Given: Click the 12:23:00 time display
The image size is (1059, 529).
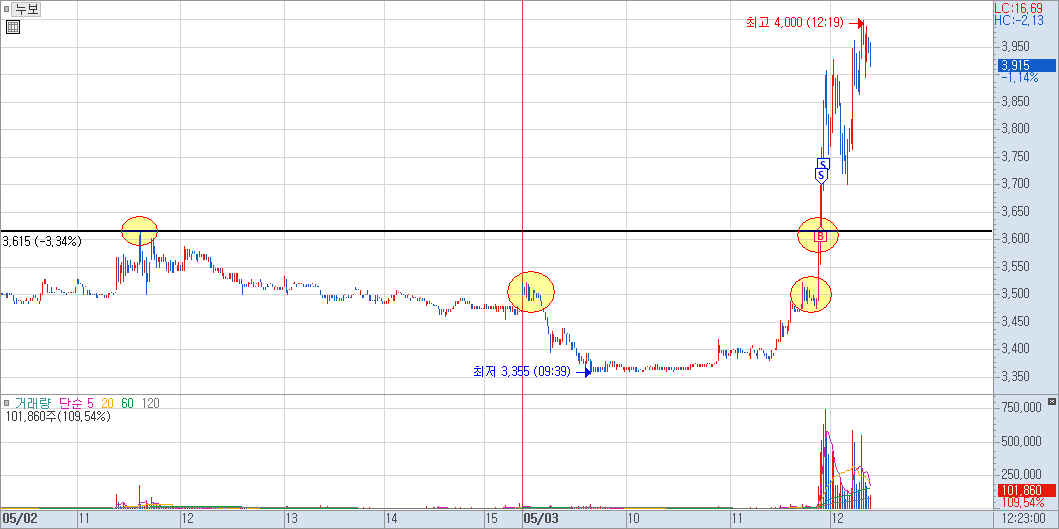Looking at the screenshot, I should tap(1025, 519).
